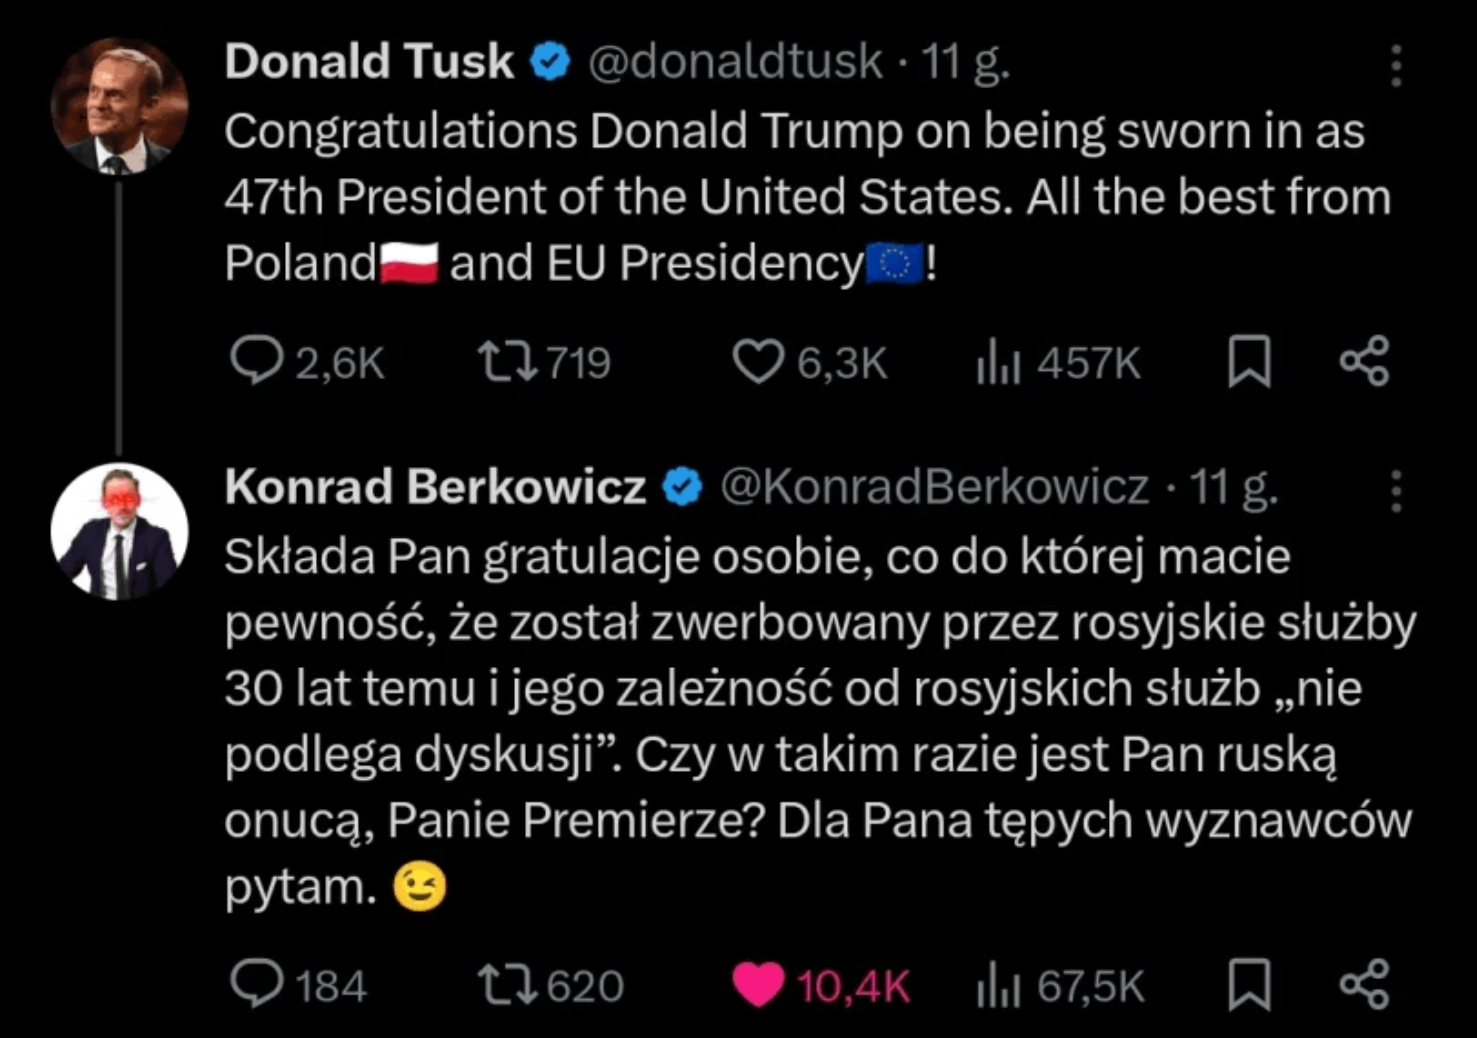
Task: Bookmark Konrad Berkowicz's tweet
Action: coord(1249,985)
